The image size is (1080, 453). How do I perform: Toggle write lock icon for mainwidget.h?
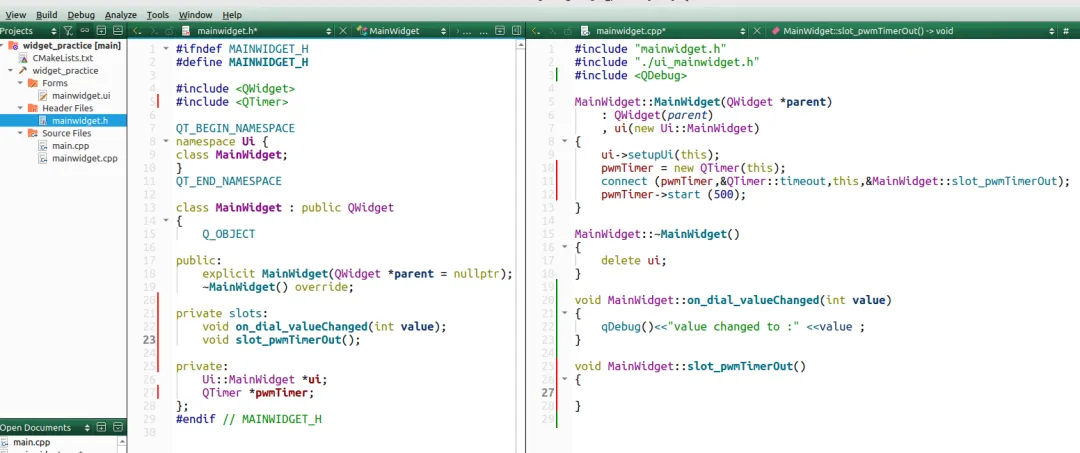coord(169,31)
